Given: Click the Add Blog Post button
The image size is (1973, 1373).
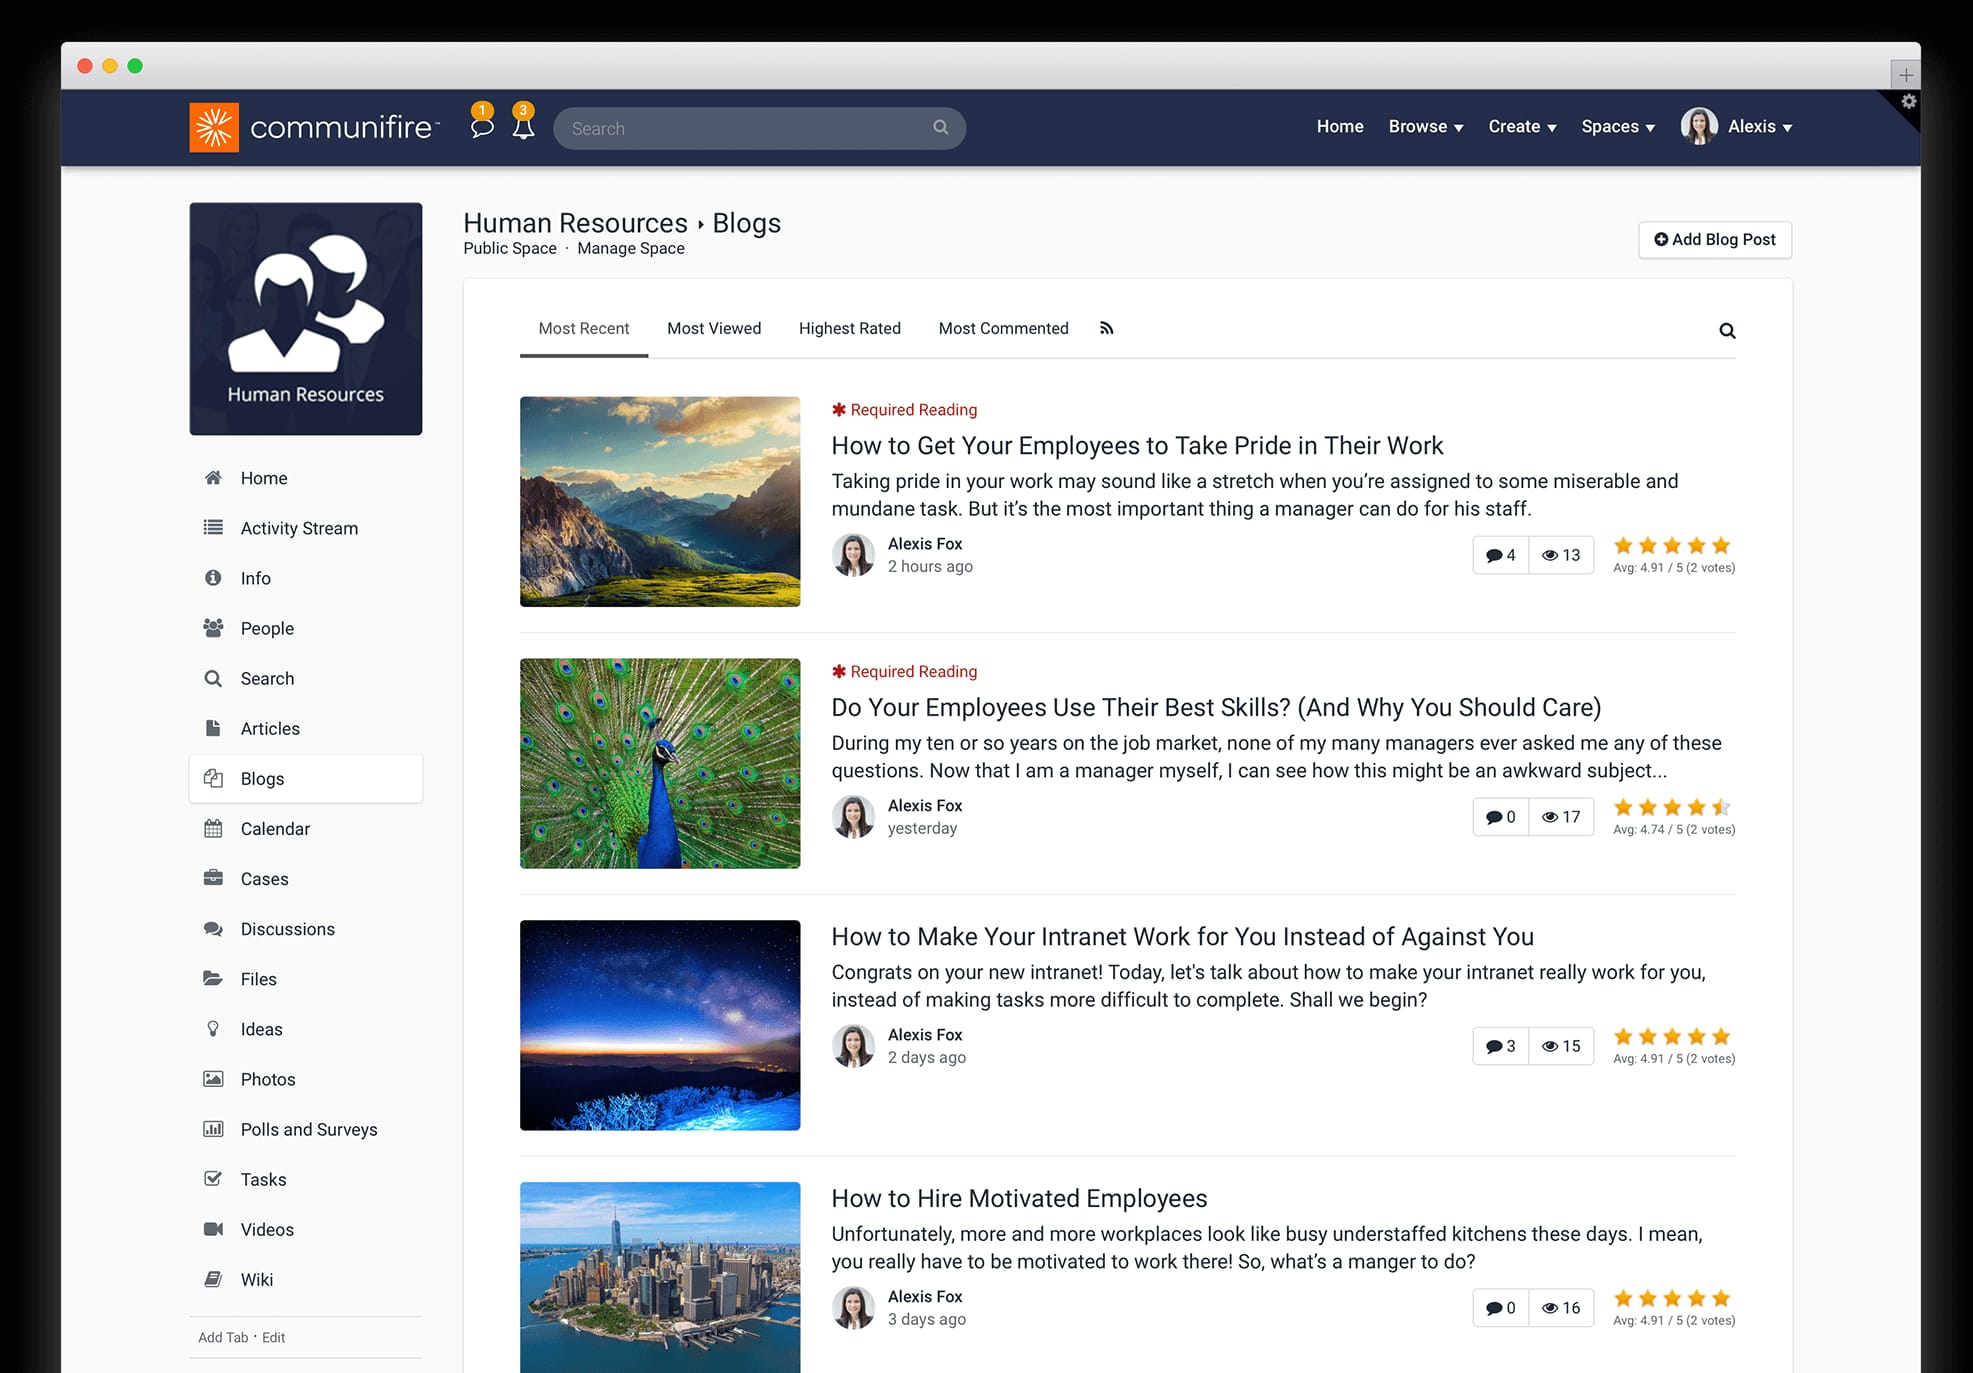Looking at the screenshot, I should 1714,240.
